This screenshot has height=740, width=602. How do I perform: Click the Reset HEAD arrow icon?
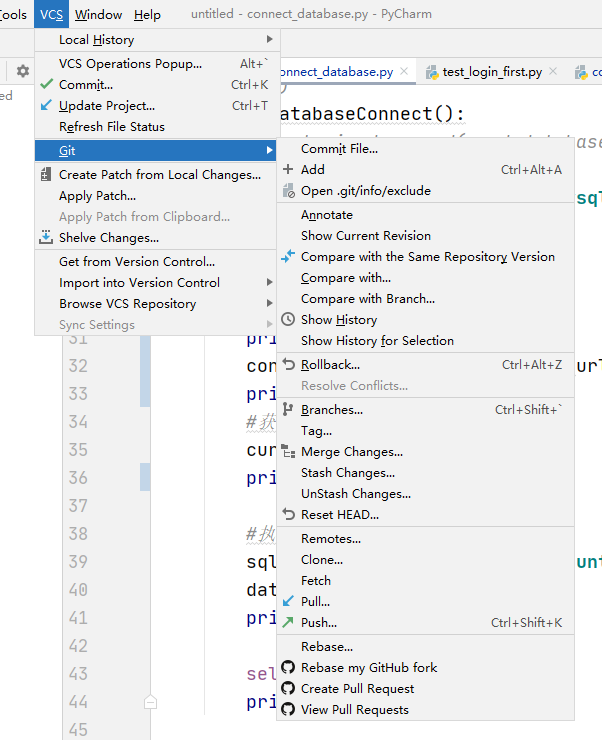click(288, 514)
